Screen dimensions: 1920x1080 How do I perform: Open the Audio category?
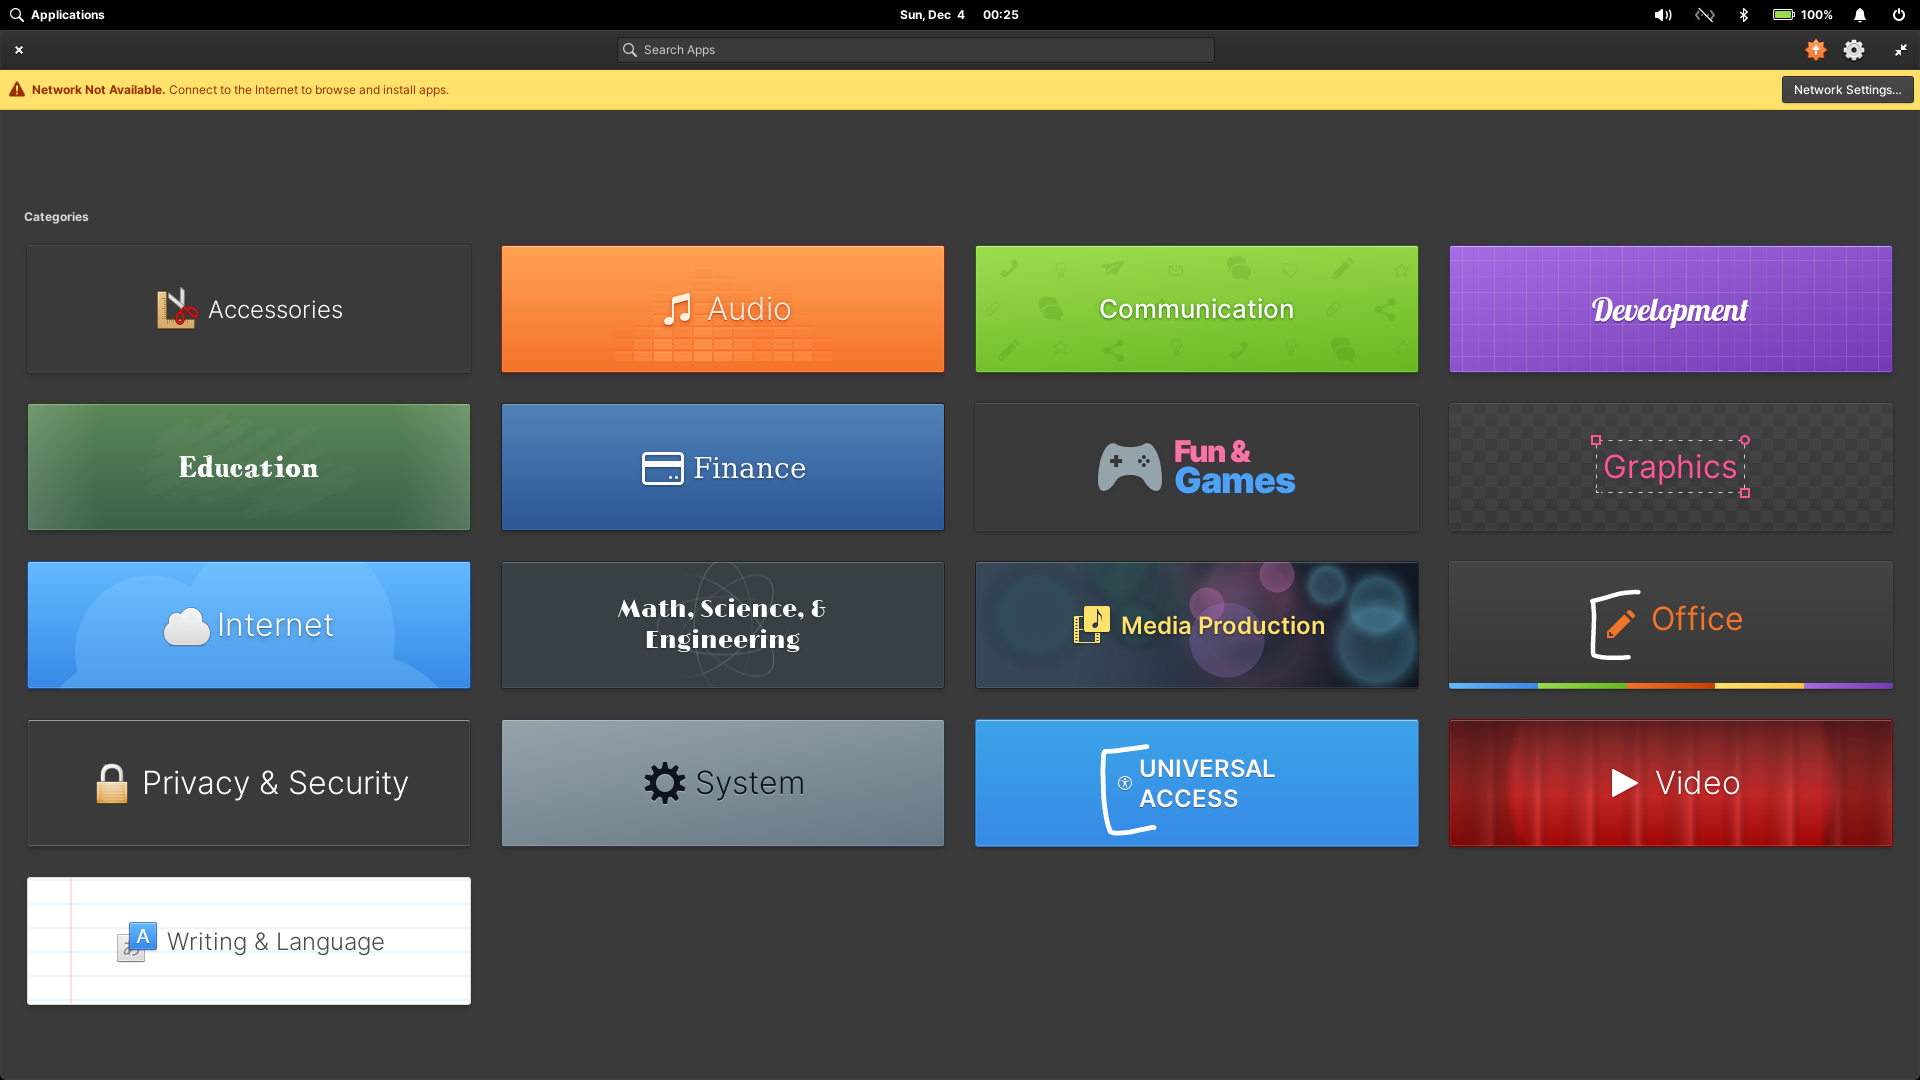pyautogui.click(x=722, y=308)
